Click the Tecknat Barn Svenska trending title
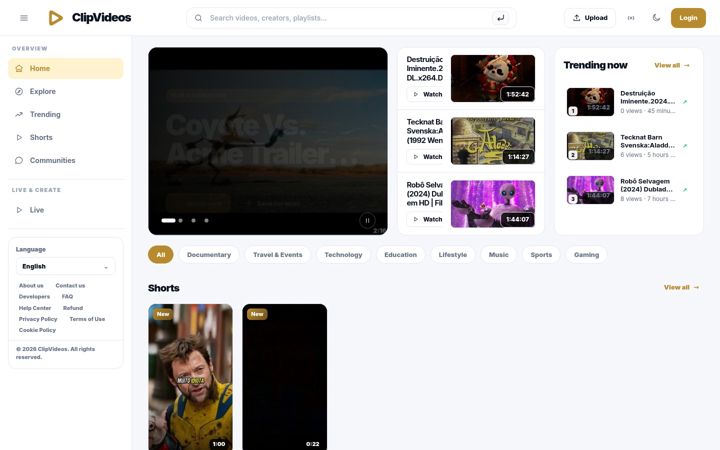This screenshot has height=450, width=720. 647,141
